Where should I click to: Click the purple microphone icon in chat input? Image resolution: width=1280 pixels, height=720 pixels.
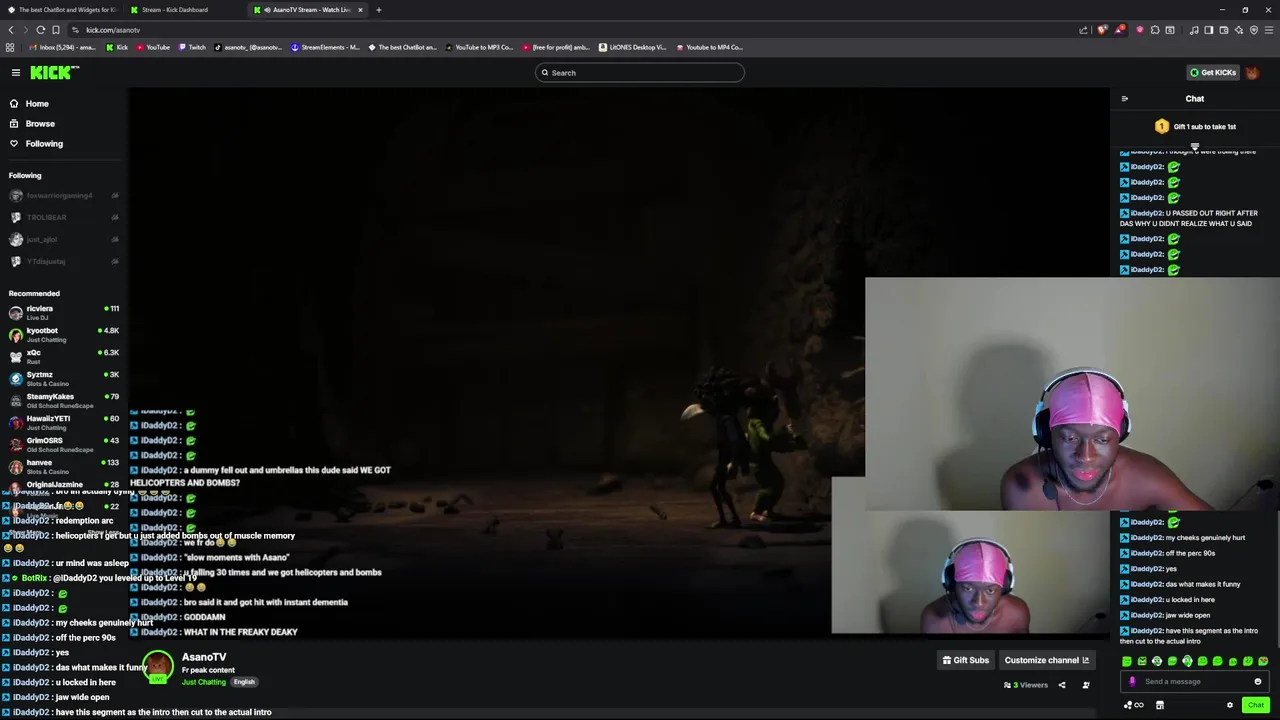coord(1132,682)
